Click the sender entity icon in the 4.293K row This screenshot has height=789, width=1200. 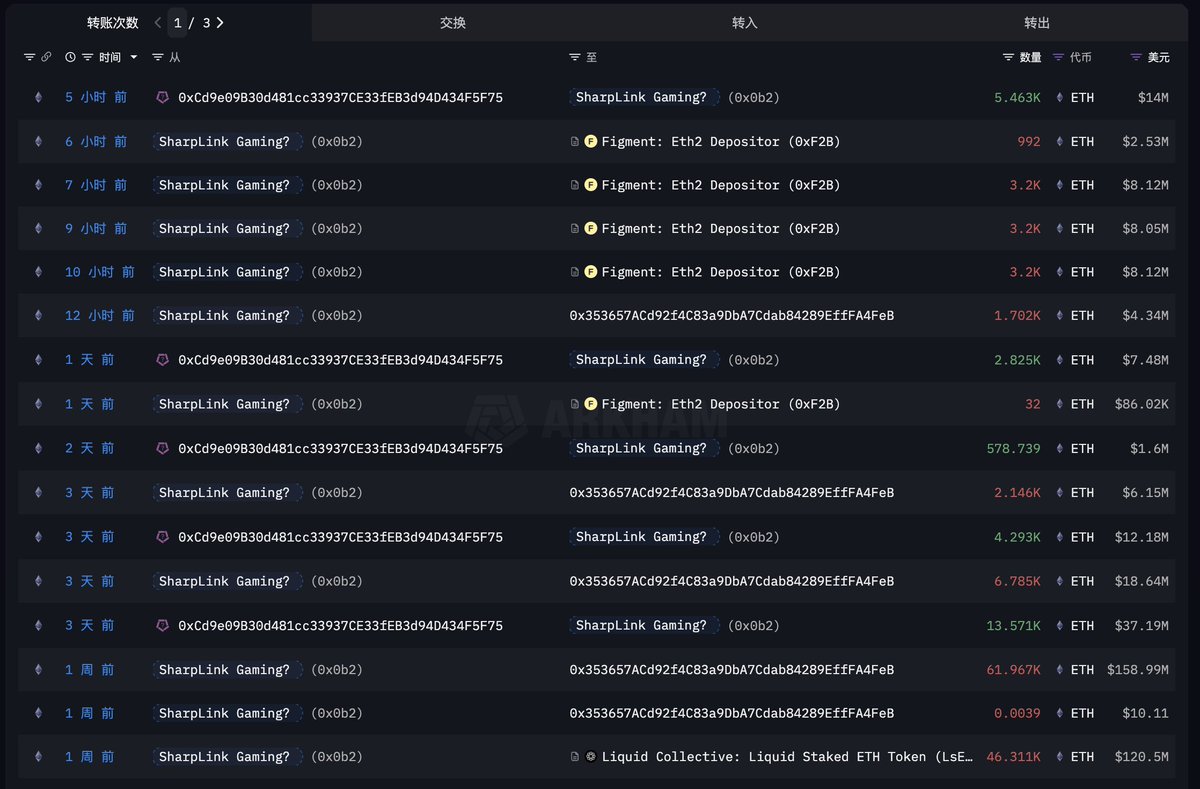(x=163, y=537)
